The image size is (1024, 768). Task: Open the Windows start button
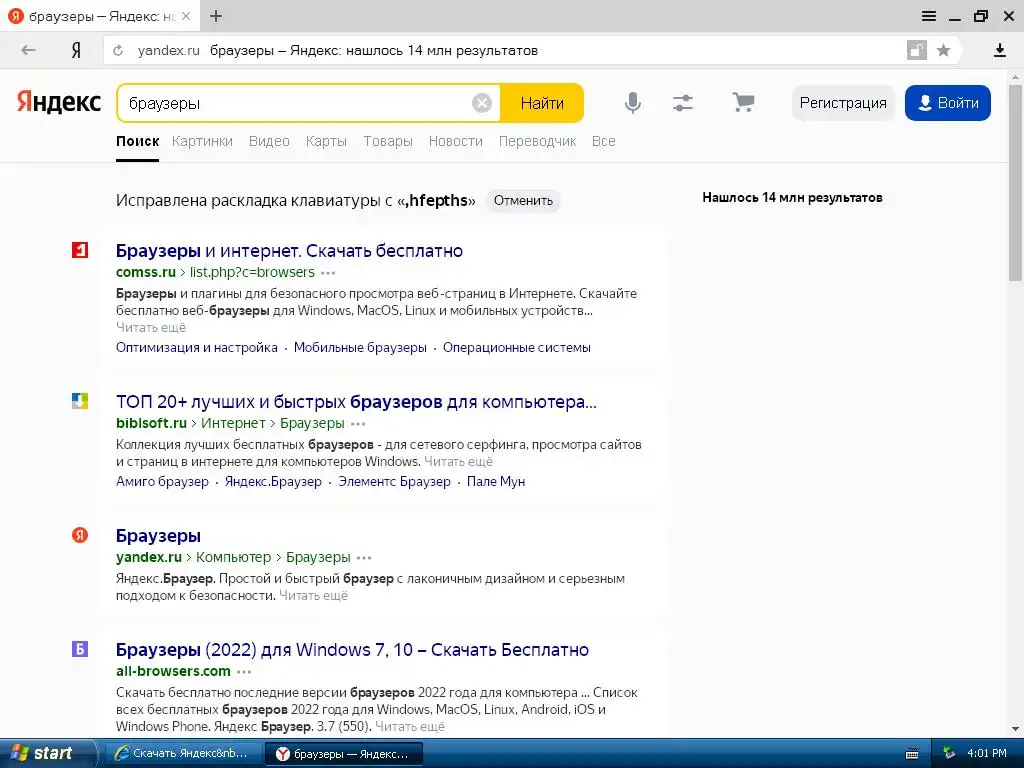tap(47, 753)
